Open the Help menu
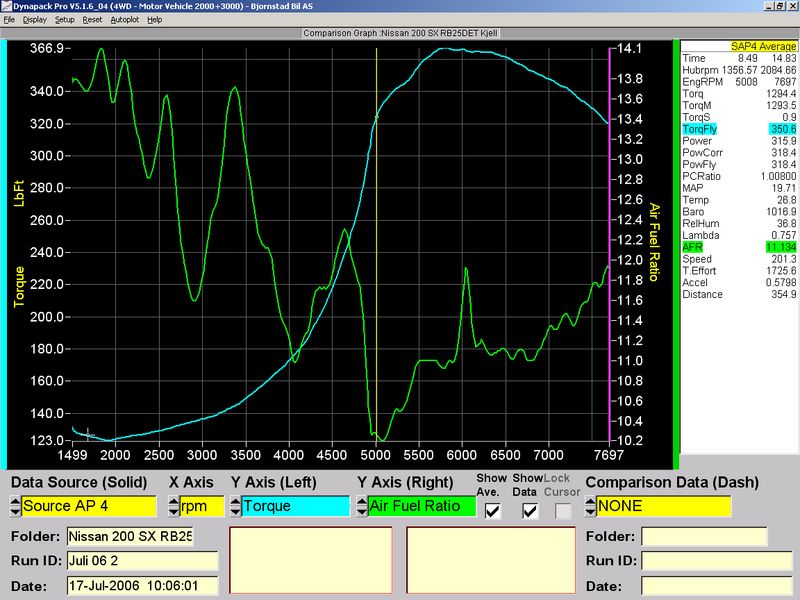This screenshot has width=800, height=600. click(x=155, y=20)
